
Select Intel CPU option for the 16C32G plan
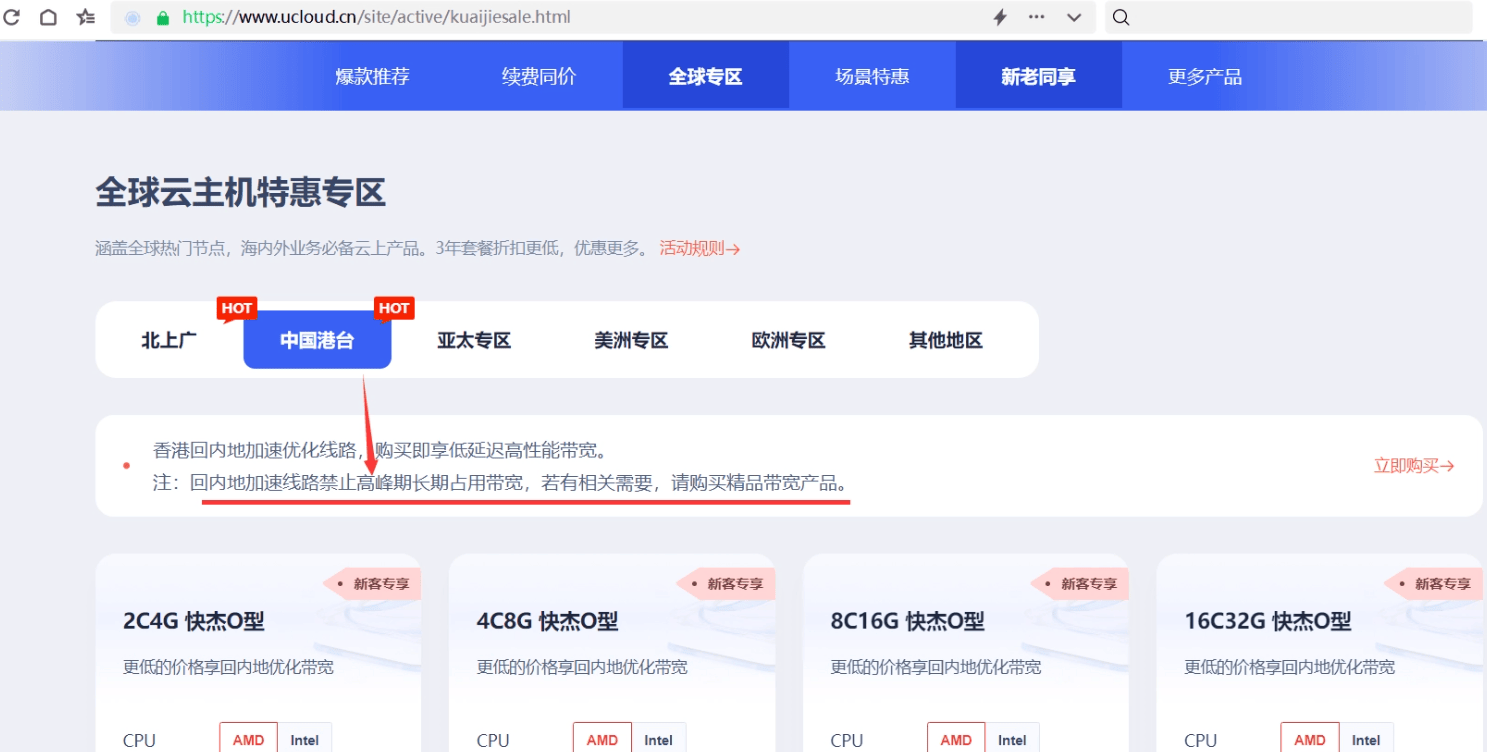tap(1367, 739)
